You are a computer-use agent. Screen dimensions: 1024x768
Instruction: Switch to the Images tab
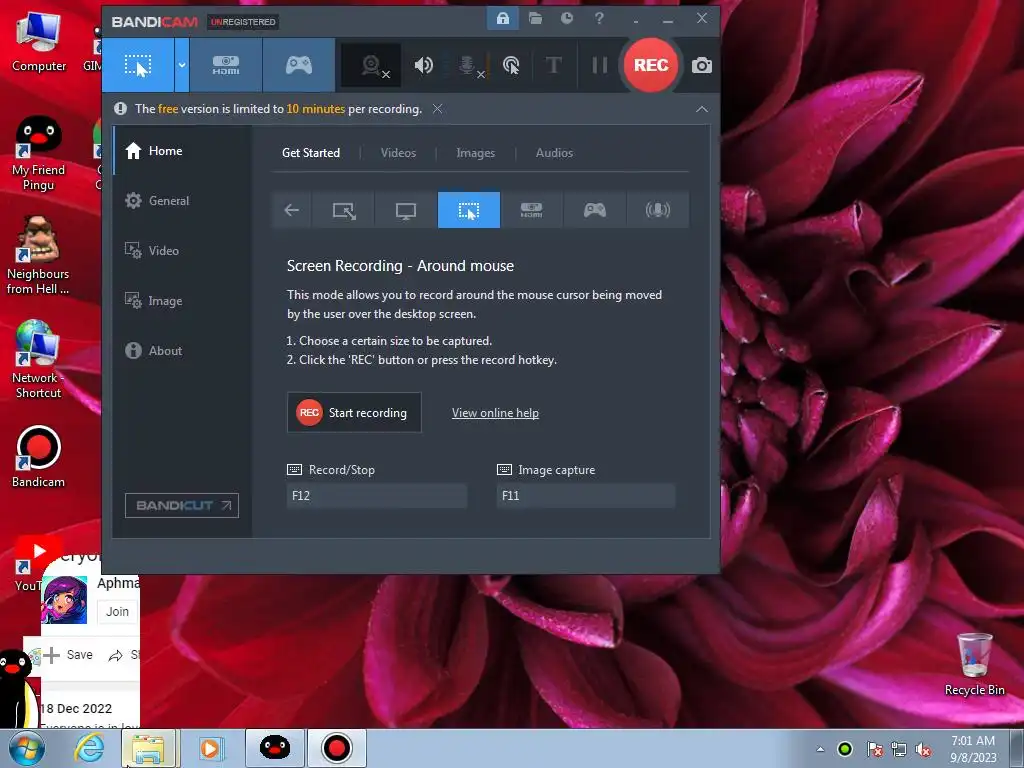(475, 153)
